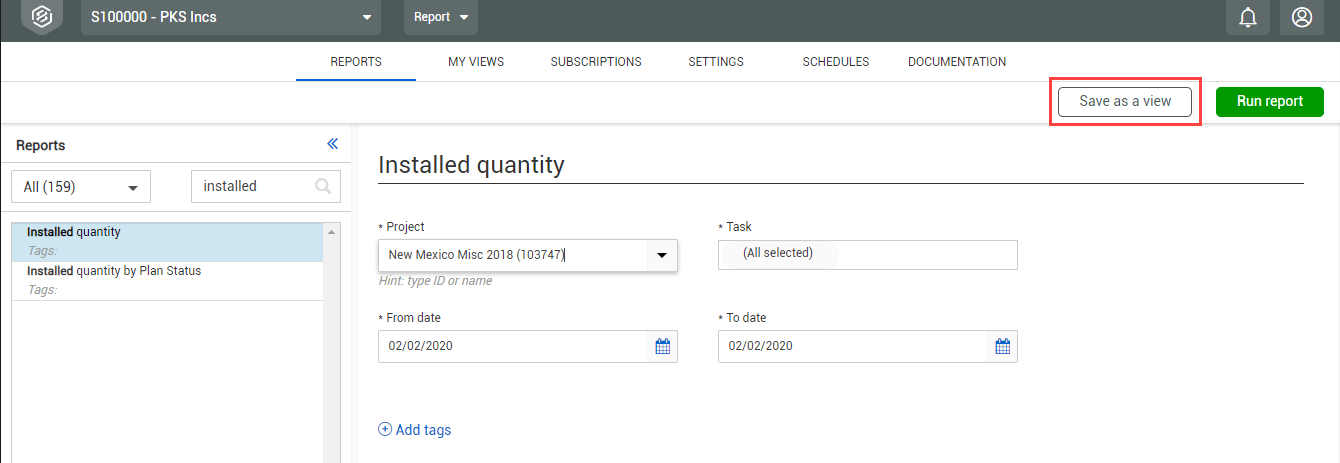Expand the All (159) category filter
The height and width of the screenshot is (463, 1340).
coord(81,186)
